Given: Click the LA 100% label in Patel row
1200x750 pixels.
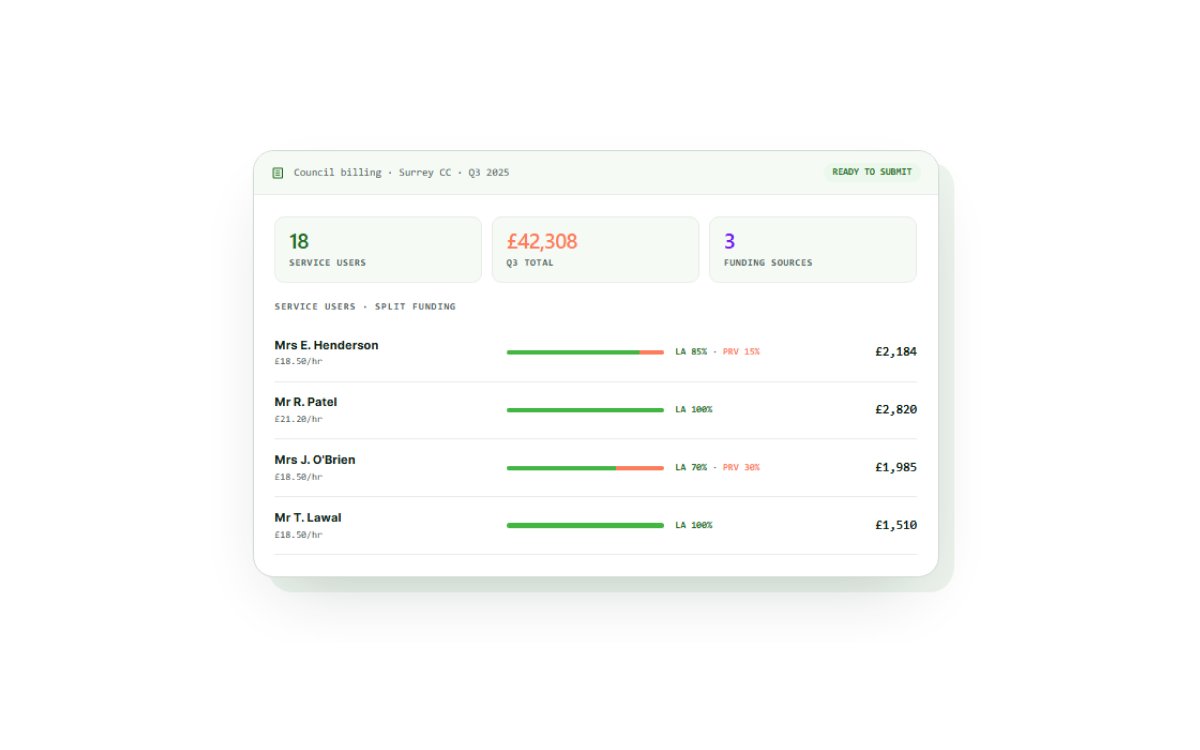Looking at the screenshot, I should (x=694, y=410).
